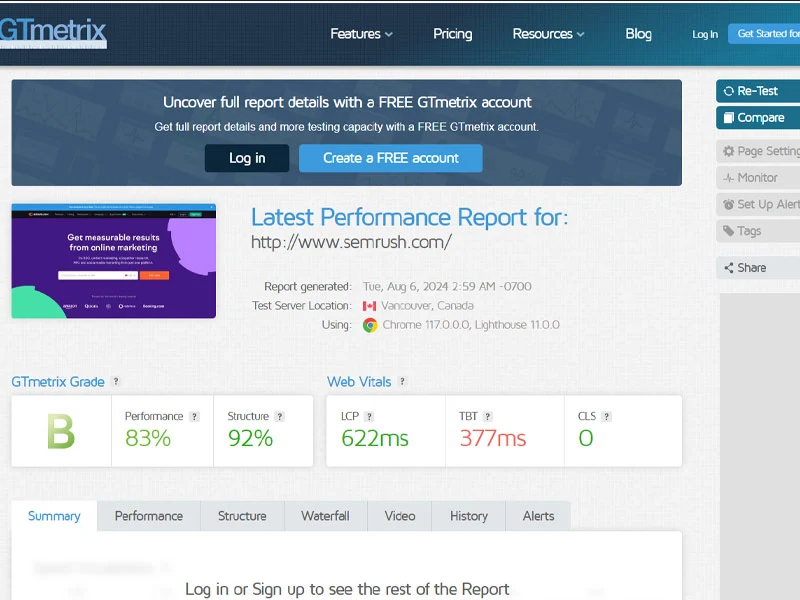Open Page Settings in sidebar

tap(758, 151)
